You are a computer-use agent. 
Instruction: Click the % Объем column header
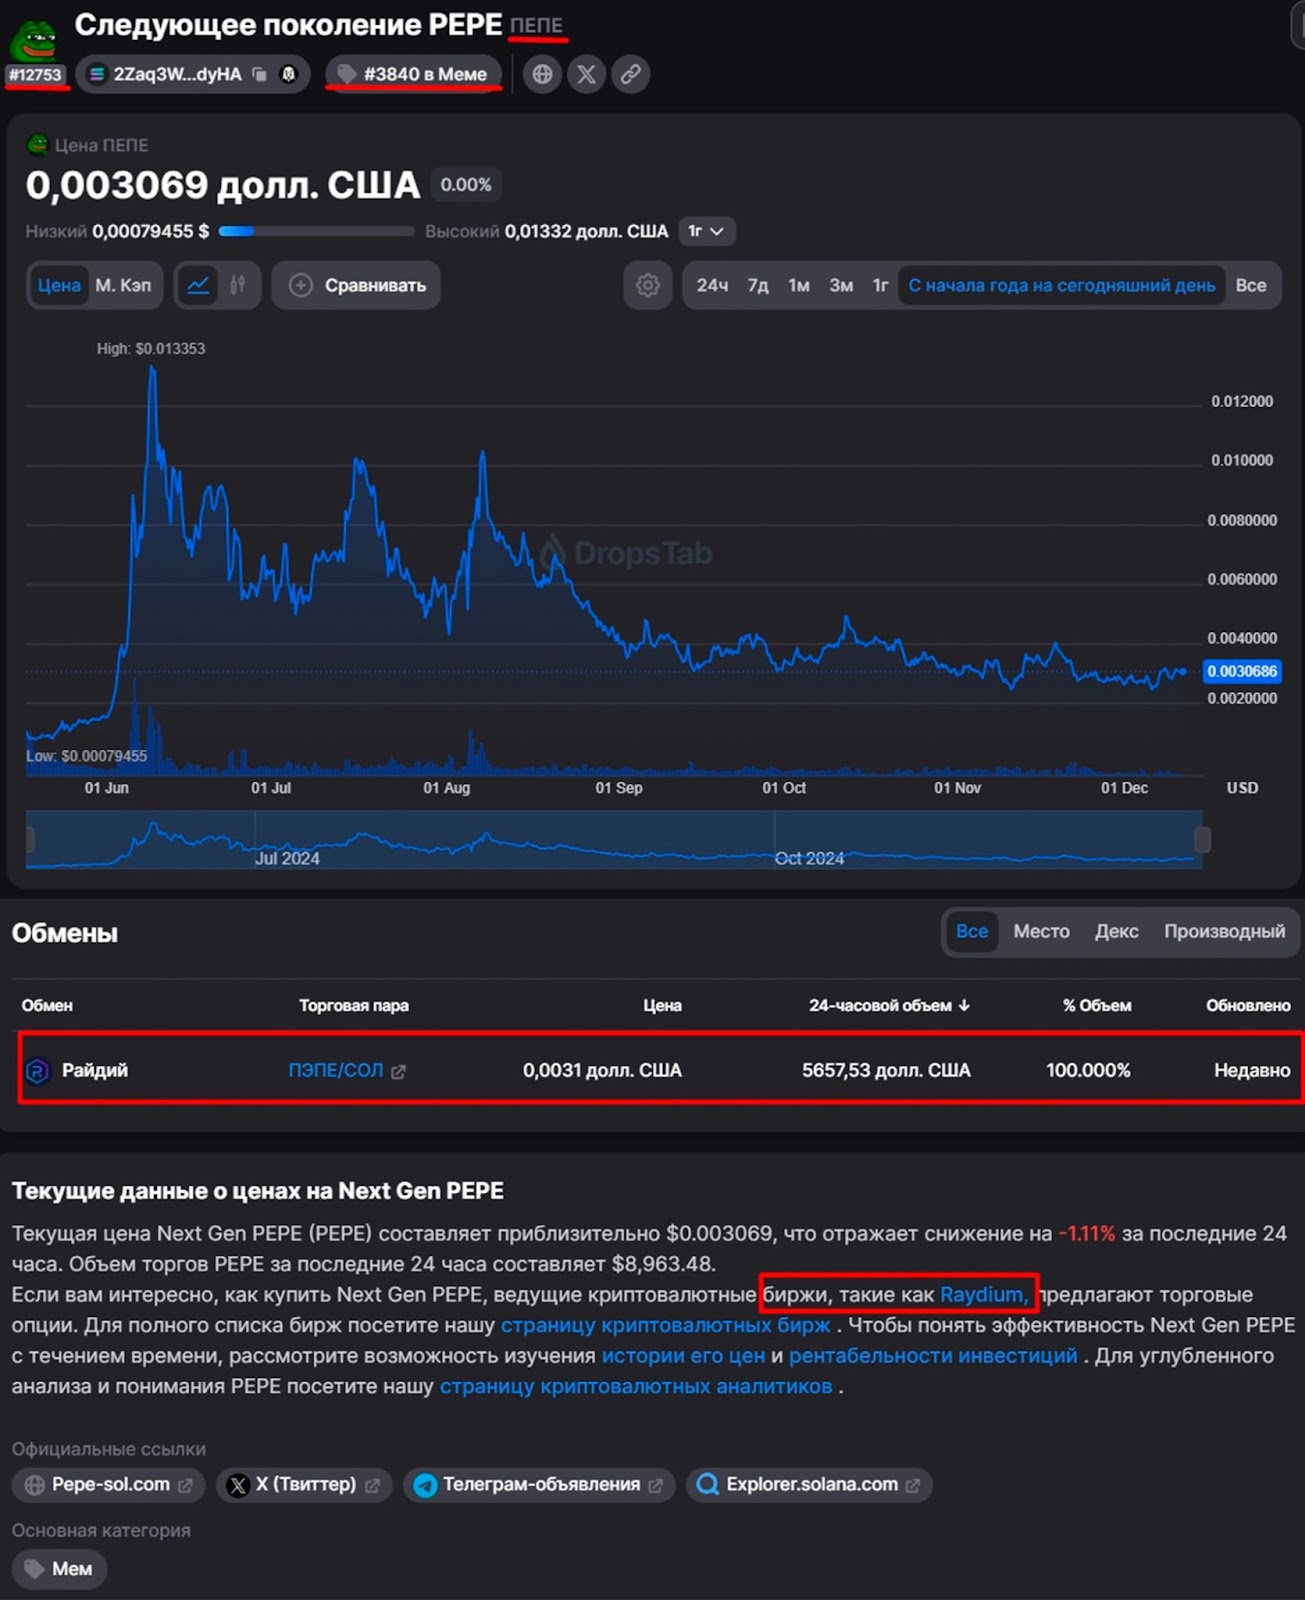pos(1097,1005)
